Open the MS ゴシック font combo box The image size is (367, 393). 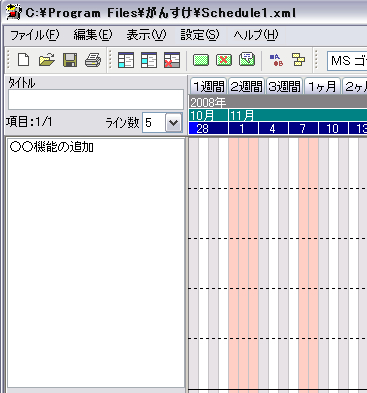347,61
